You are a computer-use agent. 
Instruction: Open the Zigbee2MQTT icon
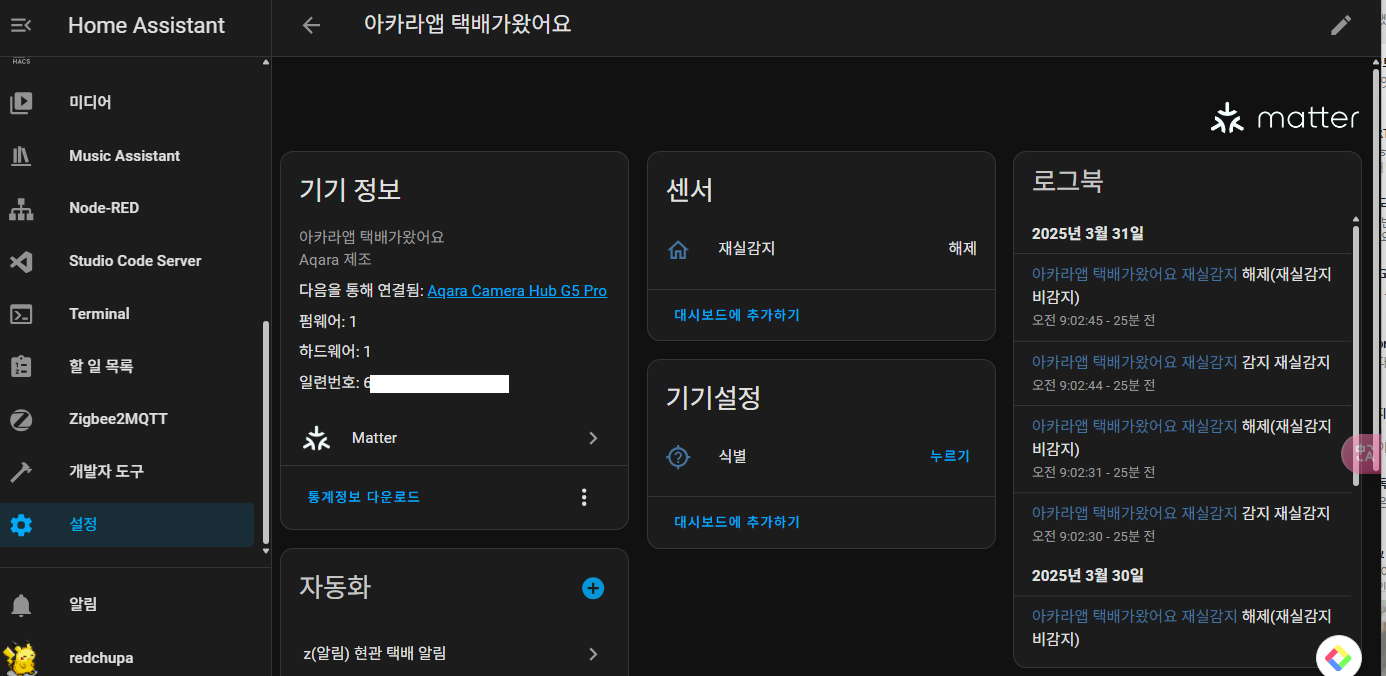click(x=21, y=419)
